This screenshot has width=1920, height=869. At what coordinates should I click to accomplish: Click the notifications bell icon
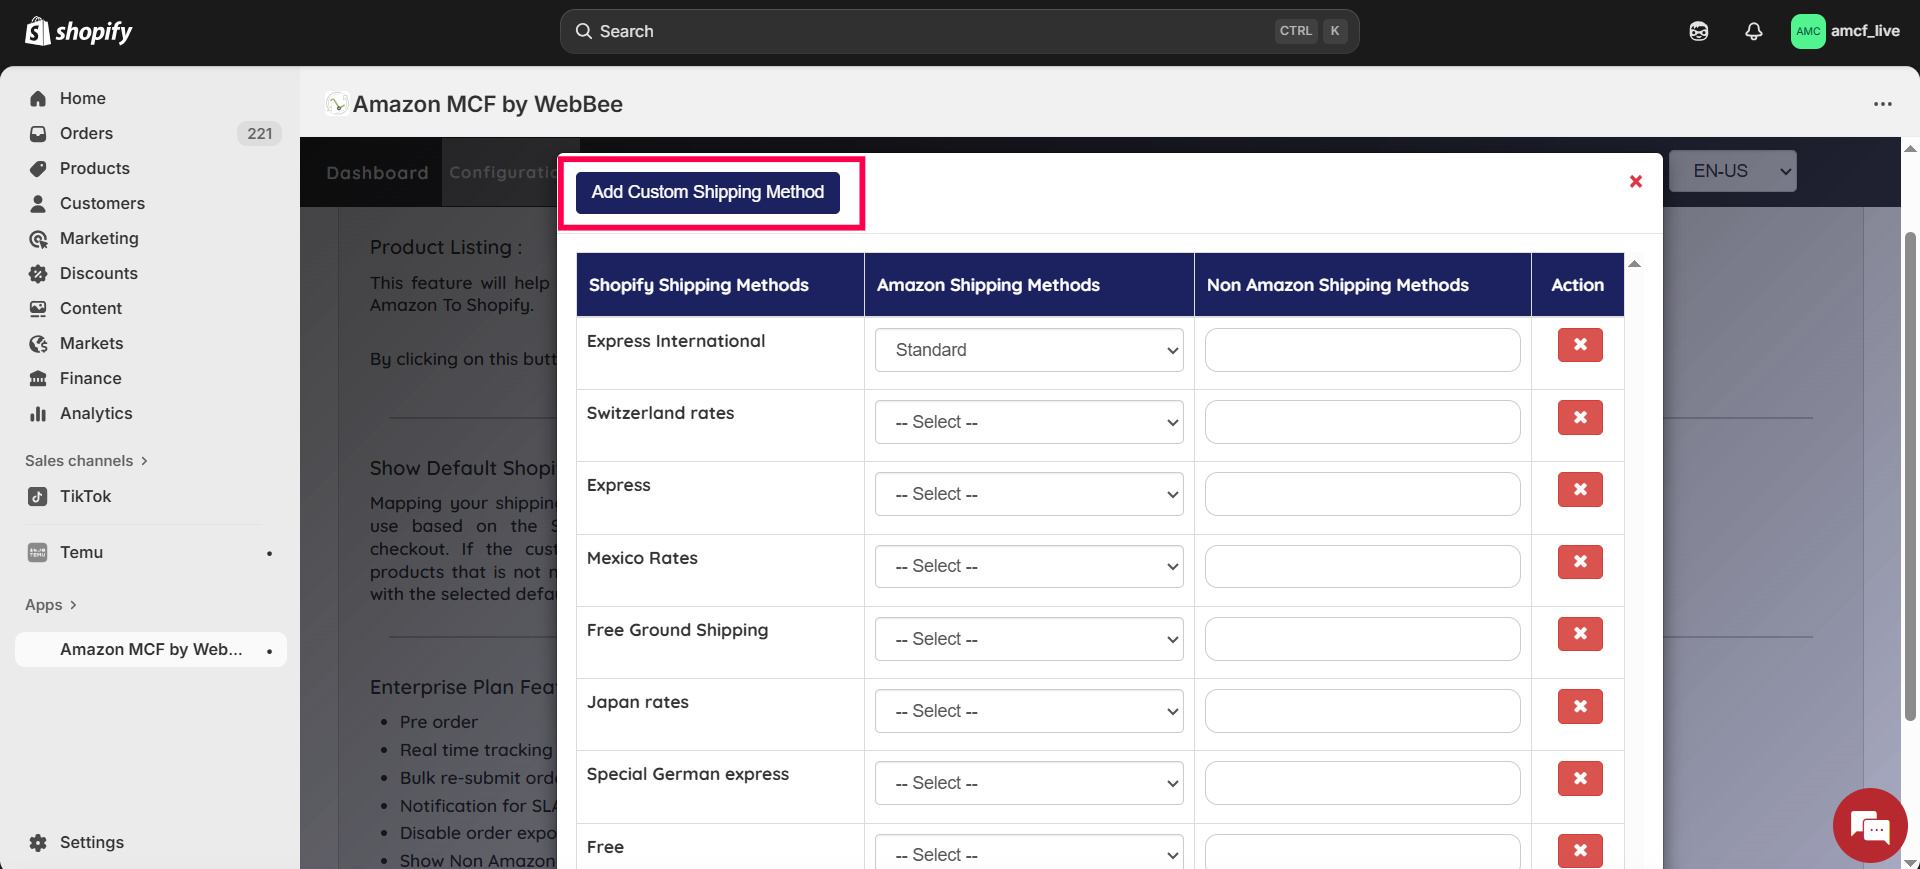coord(1753,31)
